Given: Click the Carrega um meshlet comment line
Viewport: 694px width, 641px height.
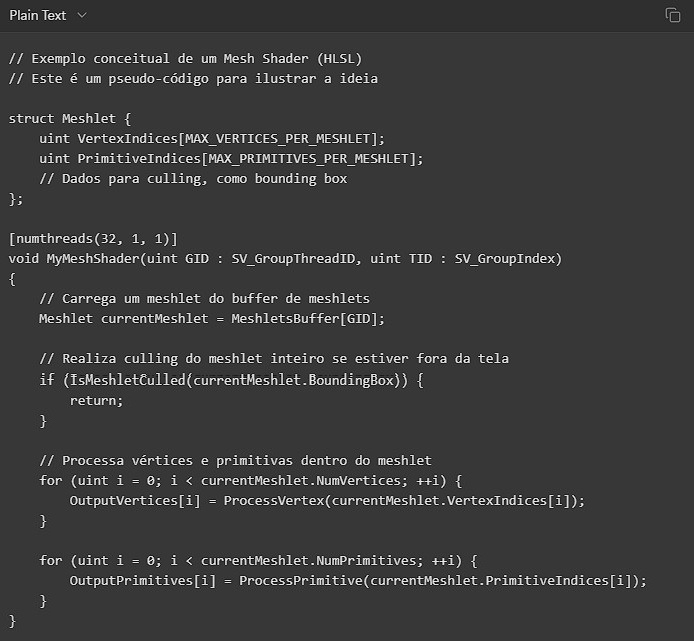Looking at the screenshot, I should [204, 299].
